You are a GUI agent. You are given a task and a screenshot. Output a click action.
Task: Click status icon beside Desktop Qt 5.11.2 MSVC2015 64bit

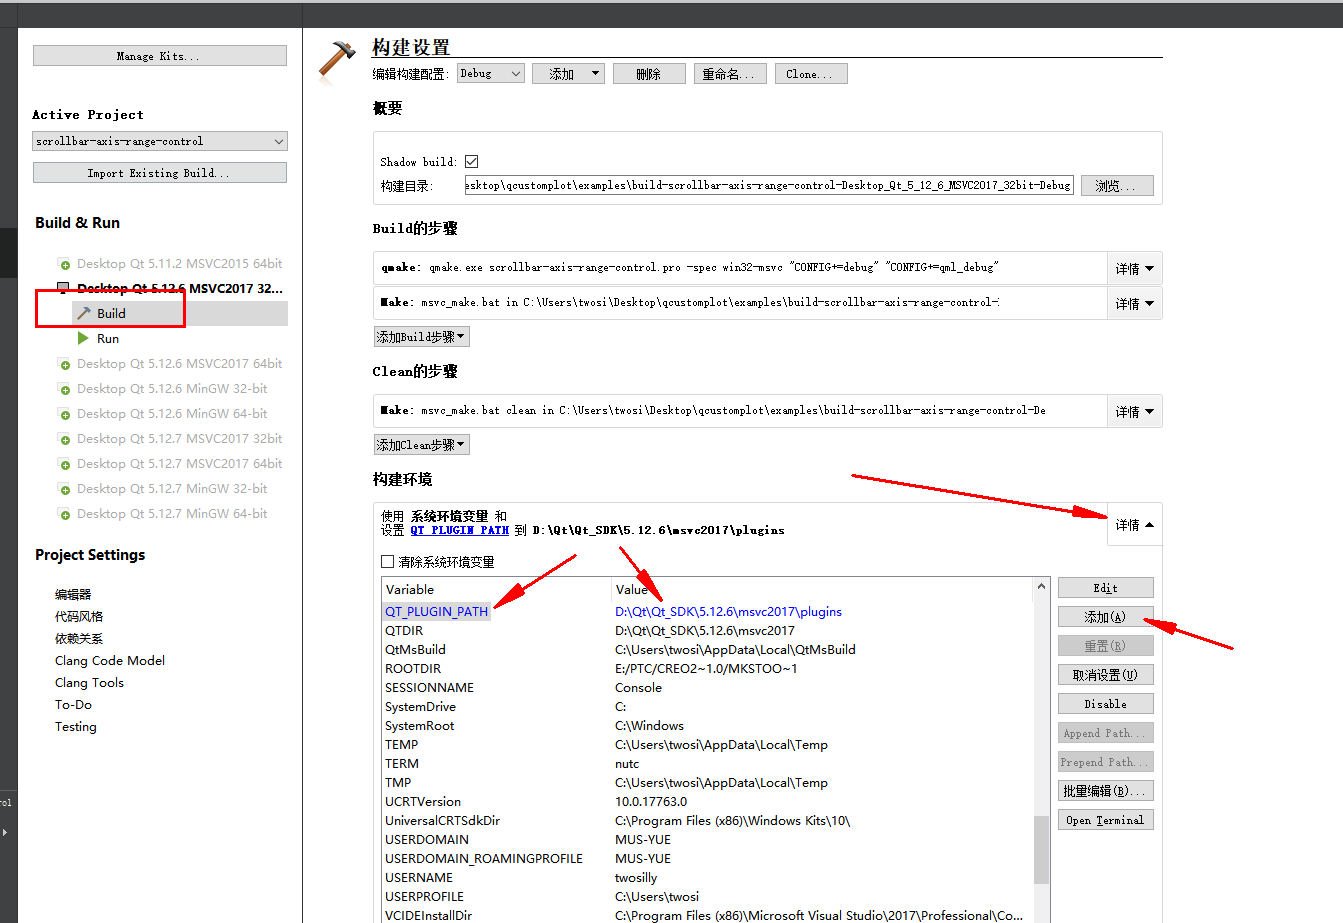[x=63, y=263]
